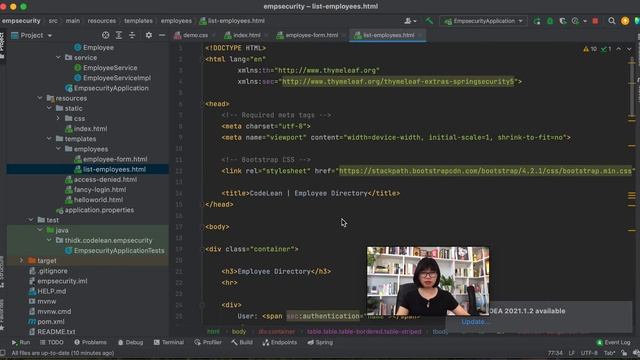Open the Run tool window
Screen dimensions: 640x360
(x=20, y=342)
